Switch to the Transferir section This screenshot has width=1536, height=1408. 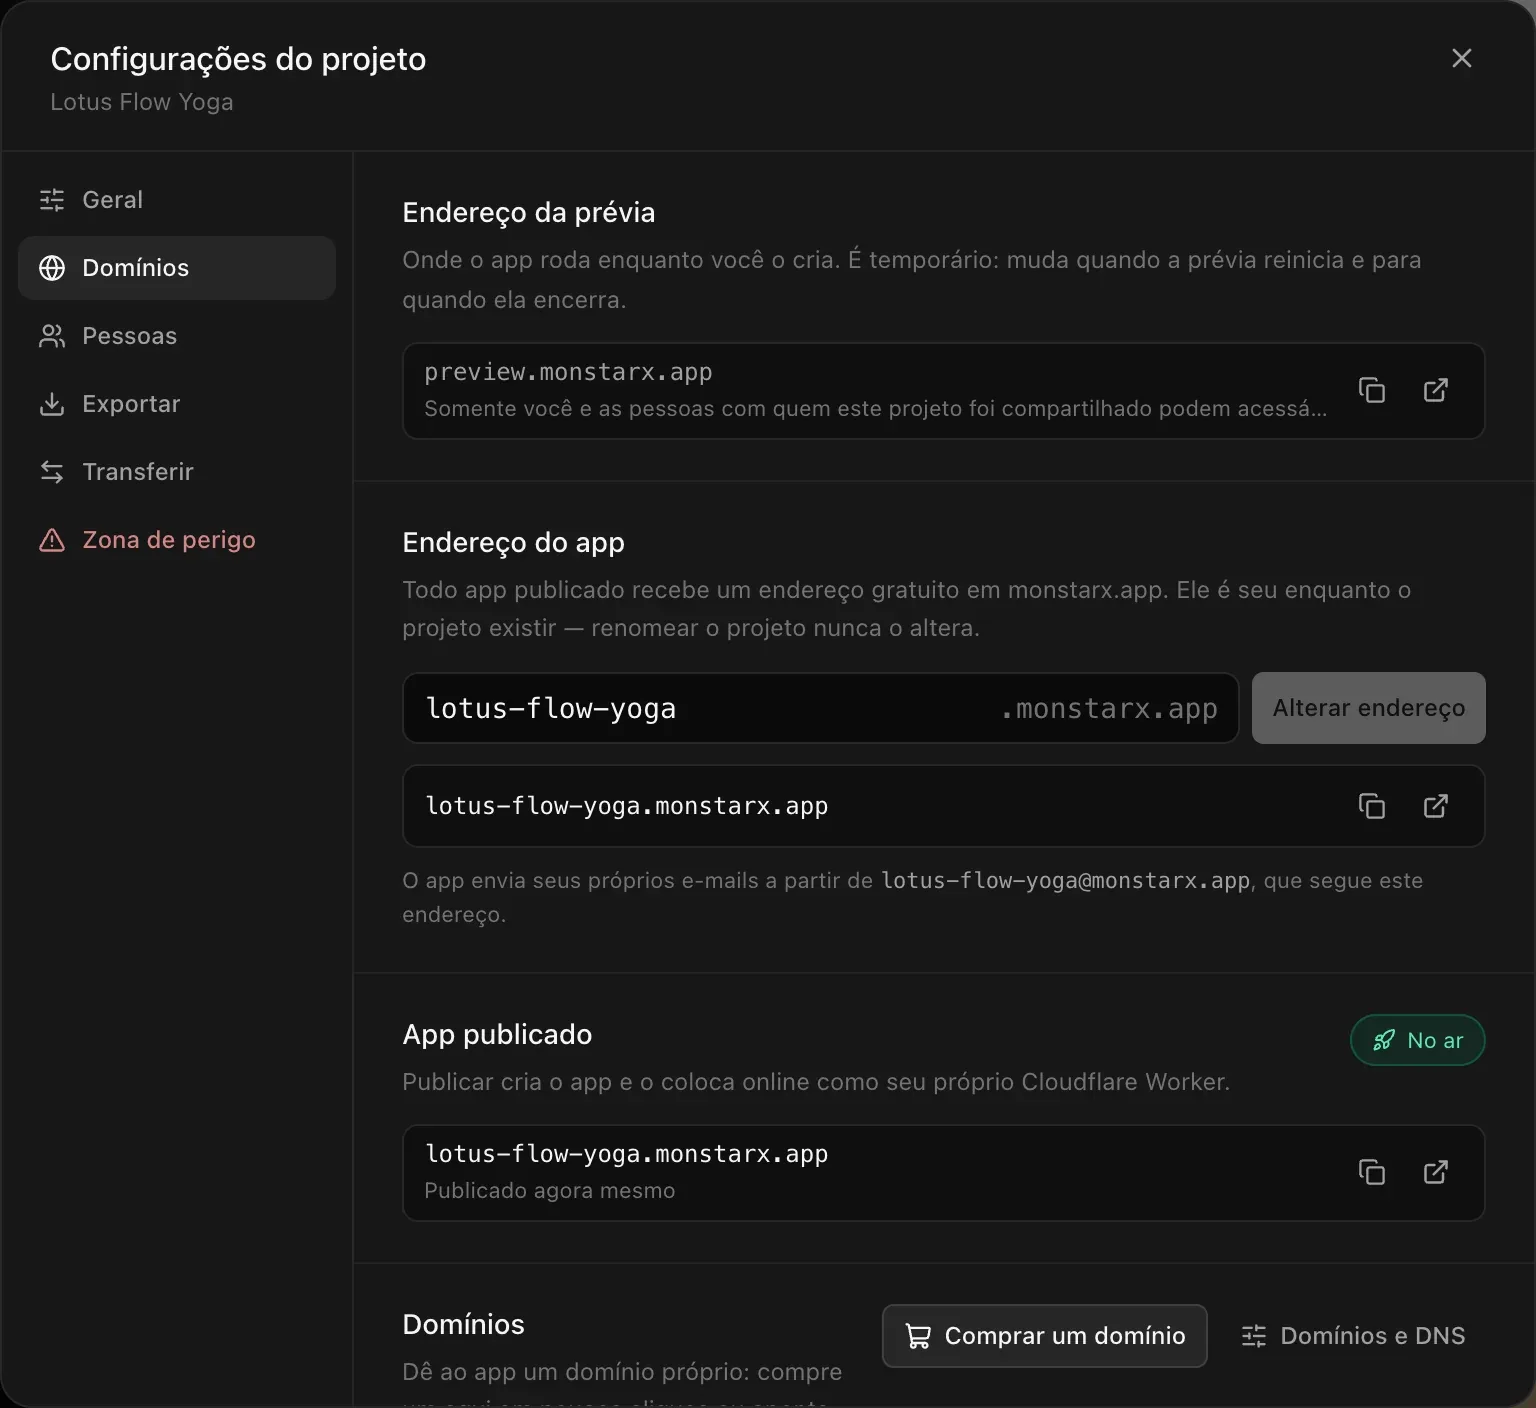tap(177, 472)
